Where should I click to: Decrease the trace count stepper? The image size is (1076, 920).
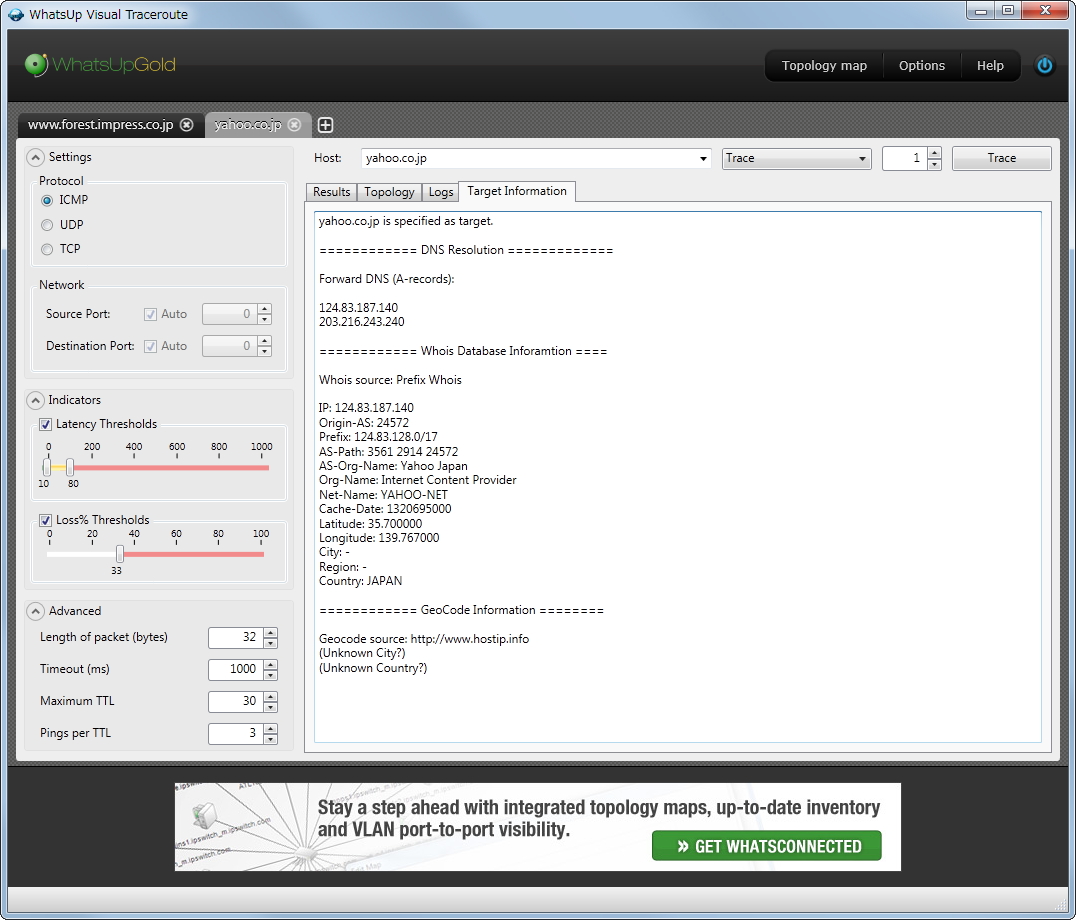tap(934, 165)
